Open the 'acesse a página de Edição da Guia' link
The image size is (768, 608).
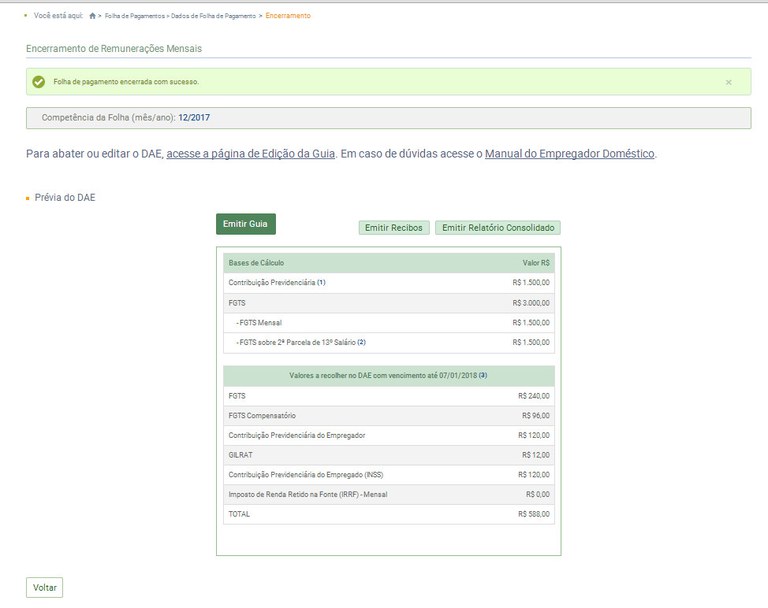click(250, 154)
